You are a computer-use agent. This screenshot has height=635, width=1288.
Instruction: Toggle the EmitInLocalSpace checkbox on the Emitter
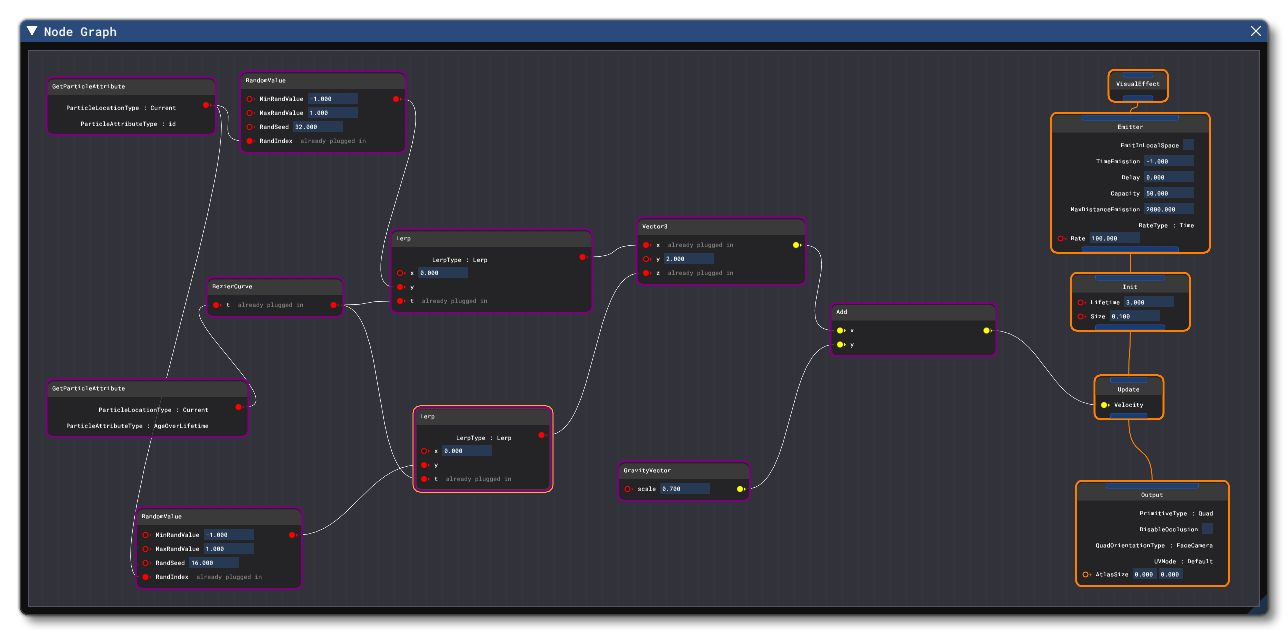pos(1186,144)
